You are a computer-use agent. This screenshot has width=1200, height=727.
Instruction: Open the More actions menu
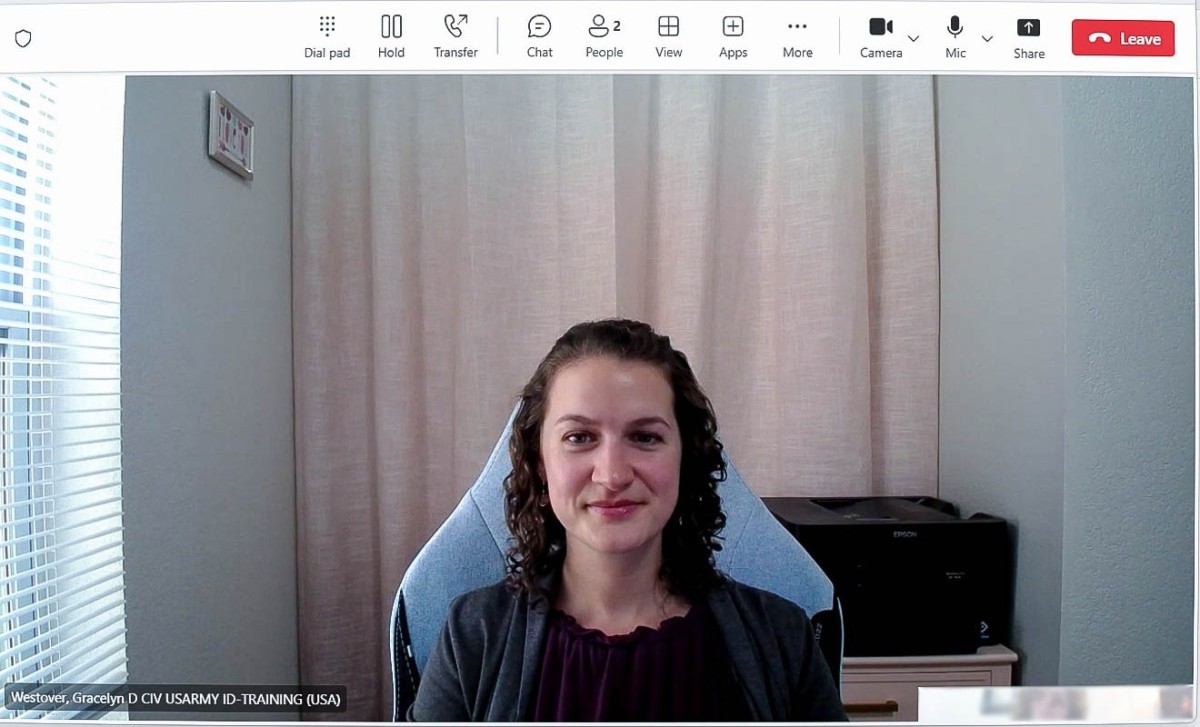(x=797, y=37)
